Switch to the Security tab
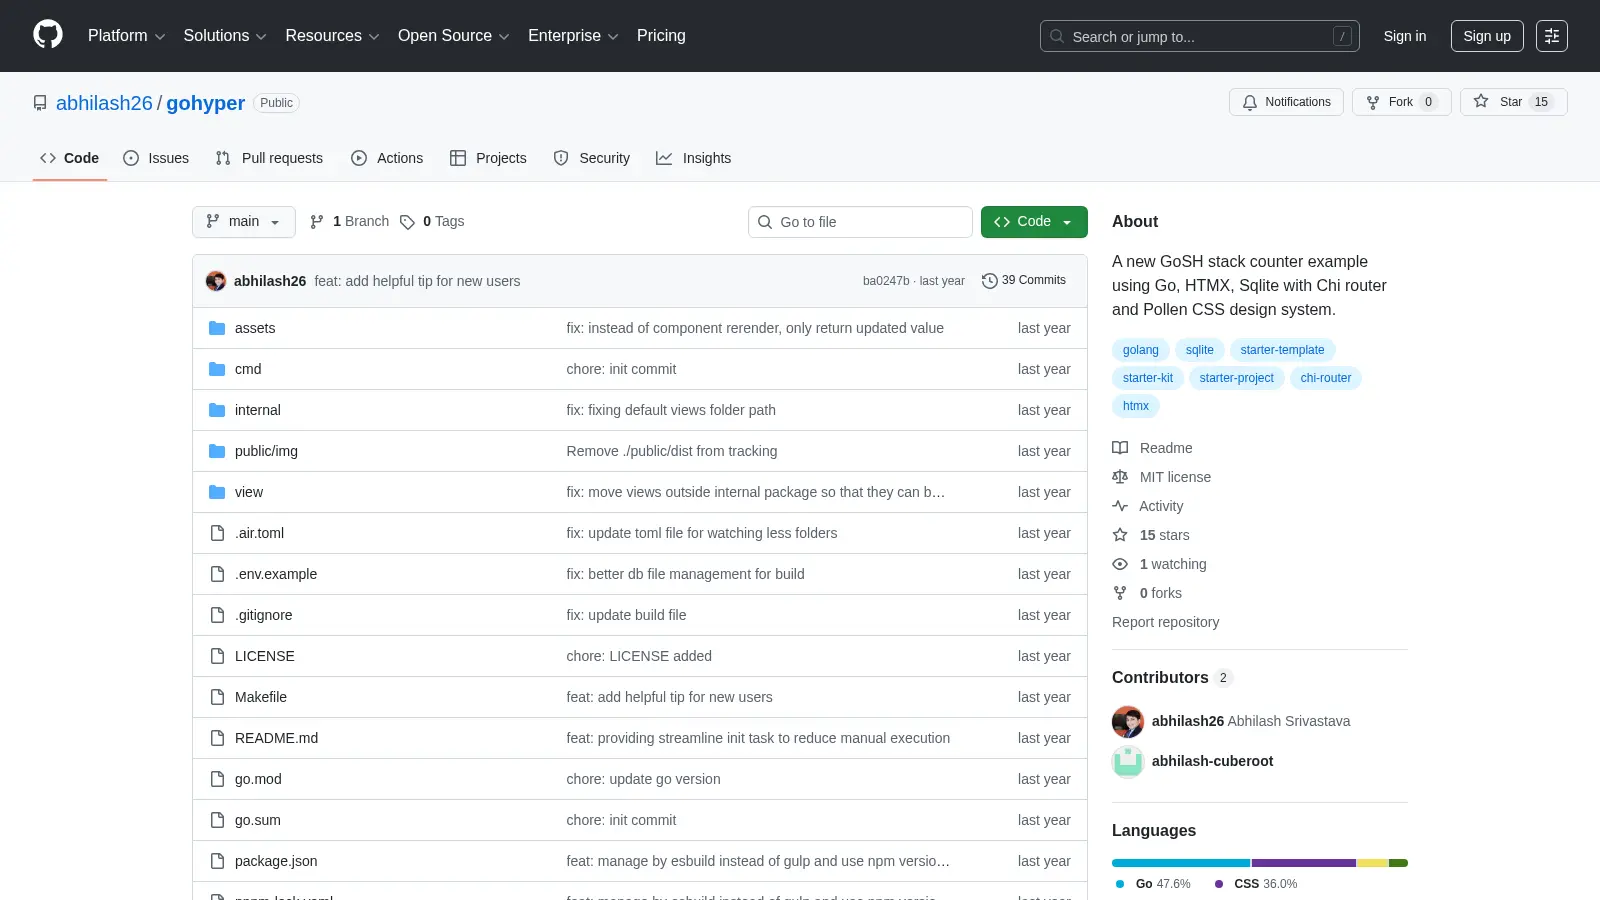Image resolution: width=1600 pixels, height=900 pixels. tap(592, 158)
